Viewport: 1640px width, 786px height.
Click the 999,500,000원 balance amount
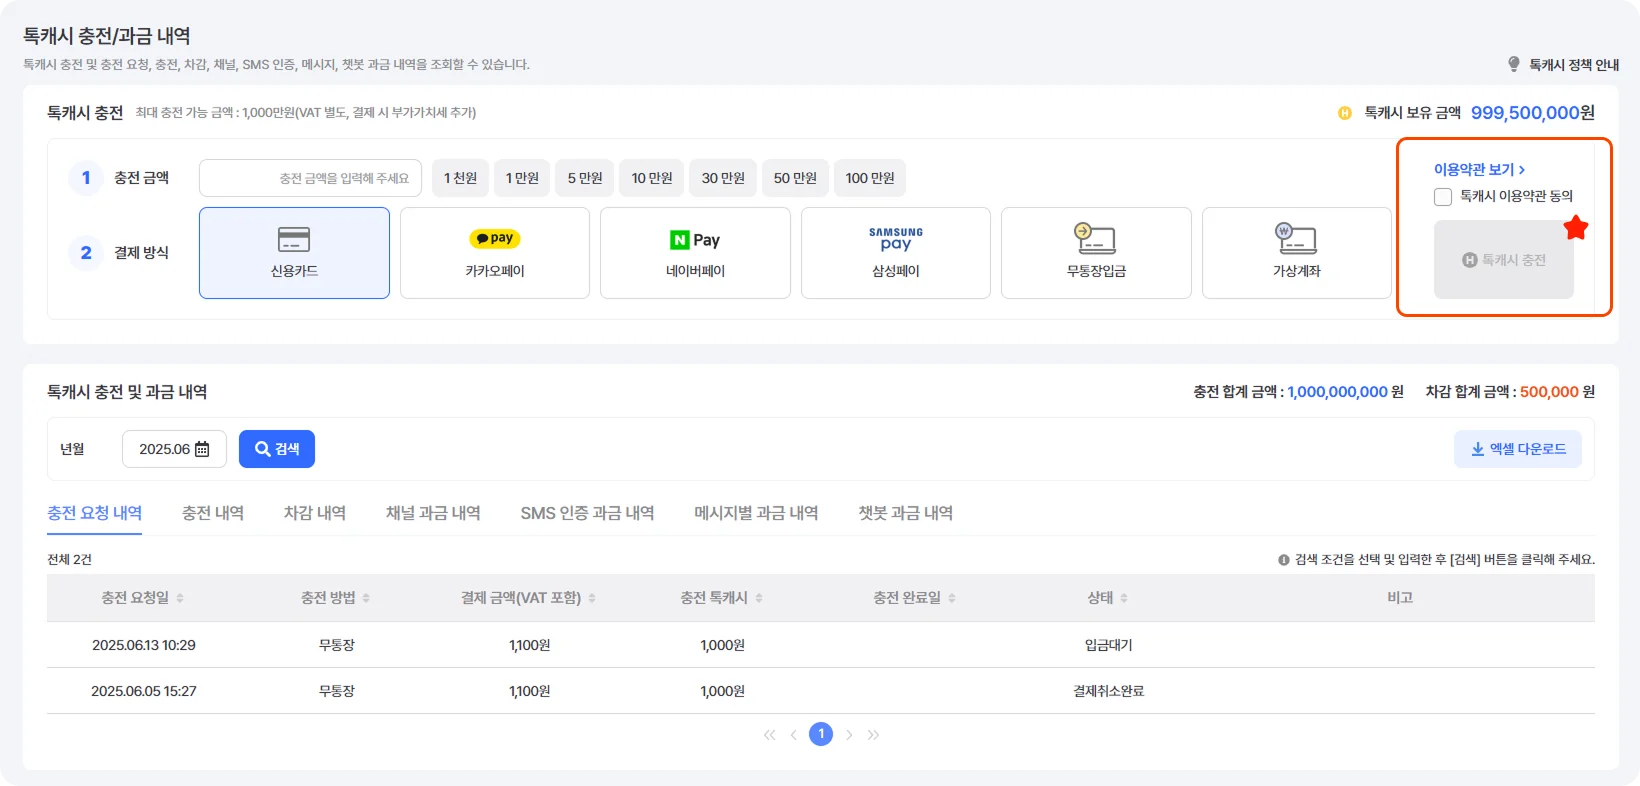(x=1533, y=113)
